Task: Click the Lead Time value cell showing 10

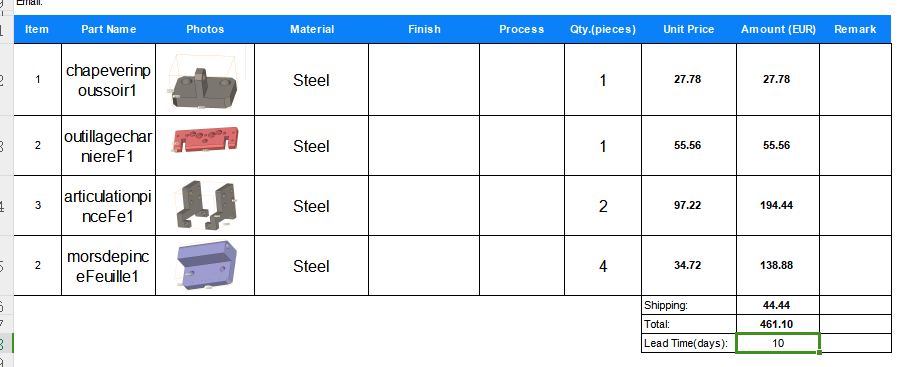Action: click(778, 343)
